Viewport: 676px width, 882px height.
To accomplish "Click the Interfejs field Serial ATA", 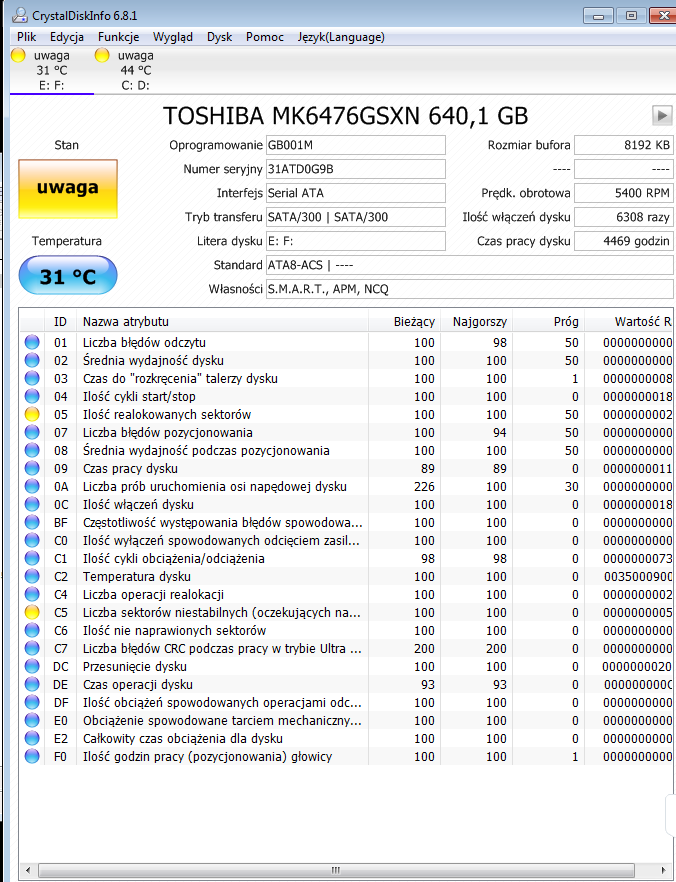I will 355,193.
